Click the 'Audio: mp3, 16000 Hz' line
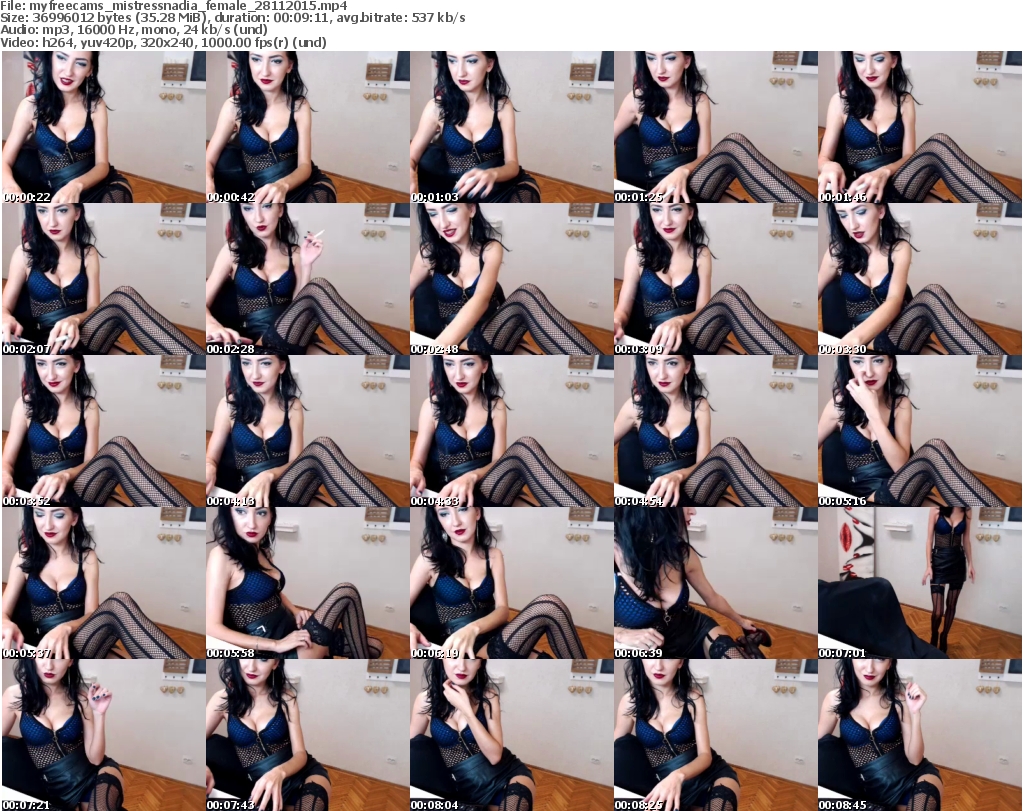Image resolution: width=1024 pixels, height=811 pixels. click(134, 30)
